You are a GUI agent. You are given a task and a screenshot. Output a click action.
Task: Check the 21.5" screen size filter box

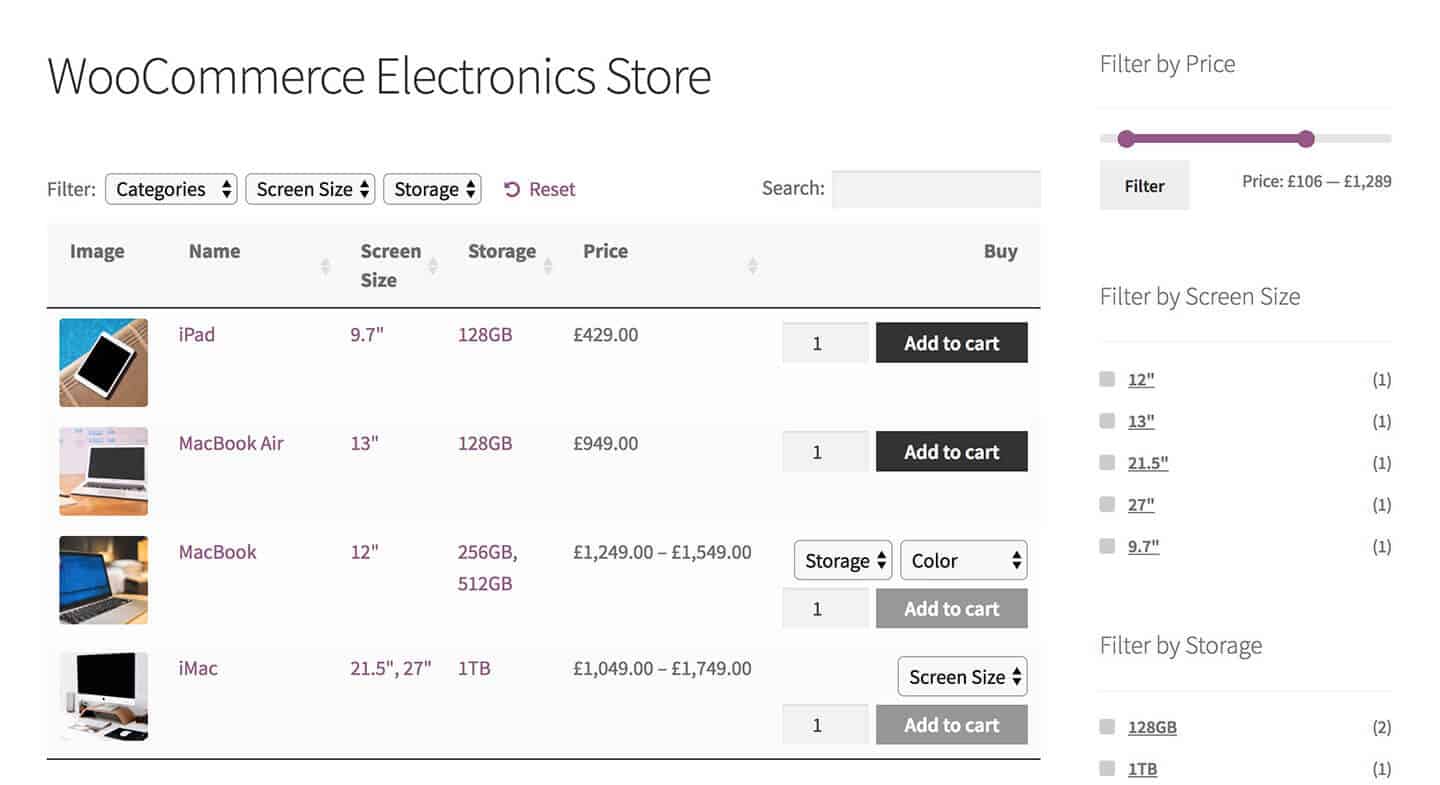1107,462
